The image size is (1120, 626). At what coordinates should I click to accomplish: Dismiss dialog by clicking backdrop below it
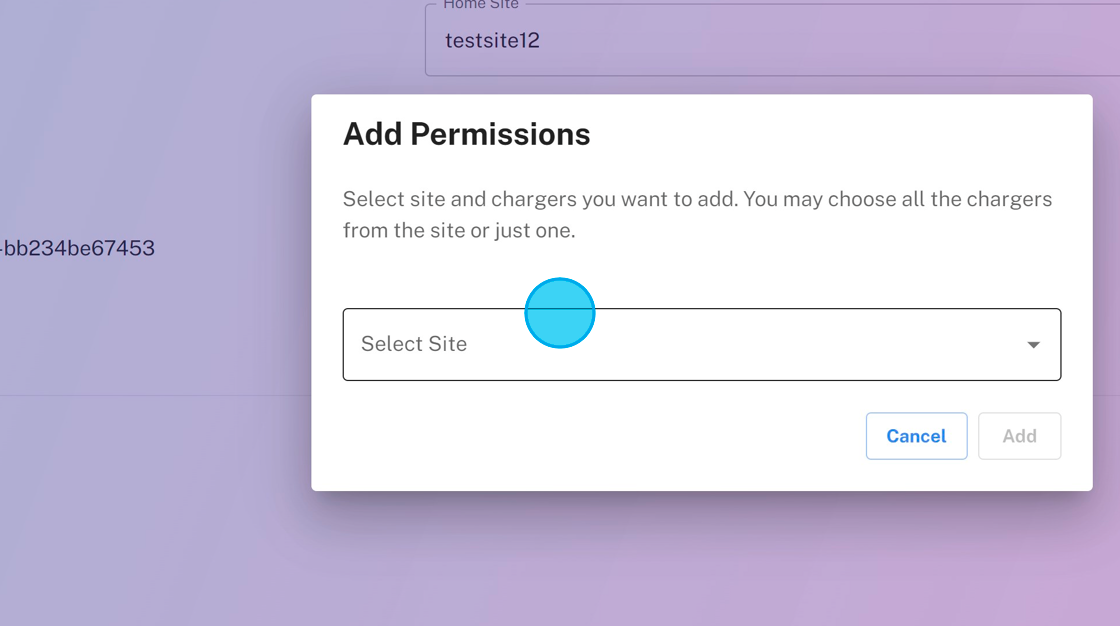coord(700,560)
